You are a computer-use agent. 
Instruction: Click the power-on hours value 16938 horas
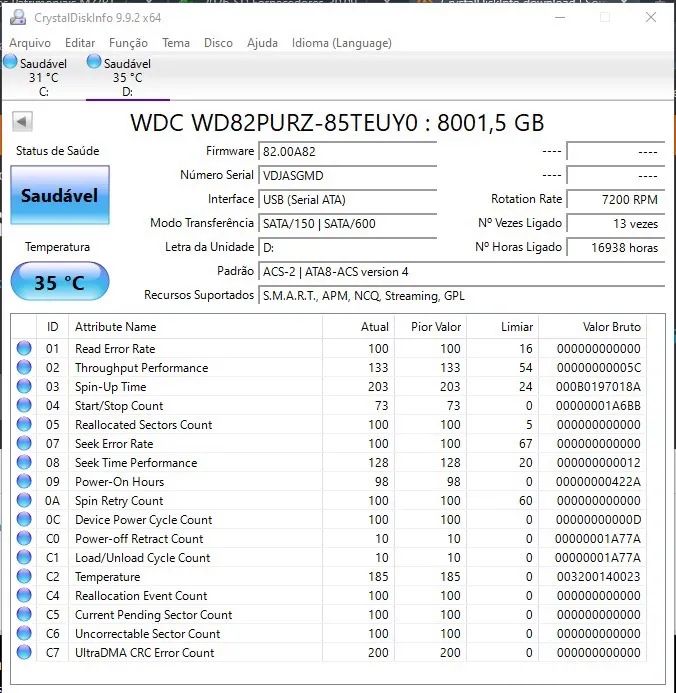(616, 247)
